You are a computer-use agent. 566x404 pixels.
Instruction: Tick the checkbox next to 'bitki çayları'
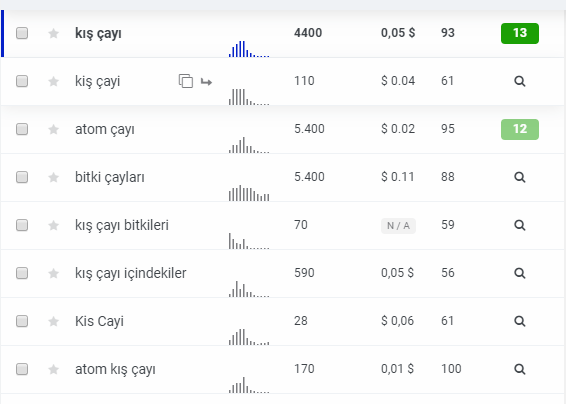tap(22, 177)
